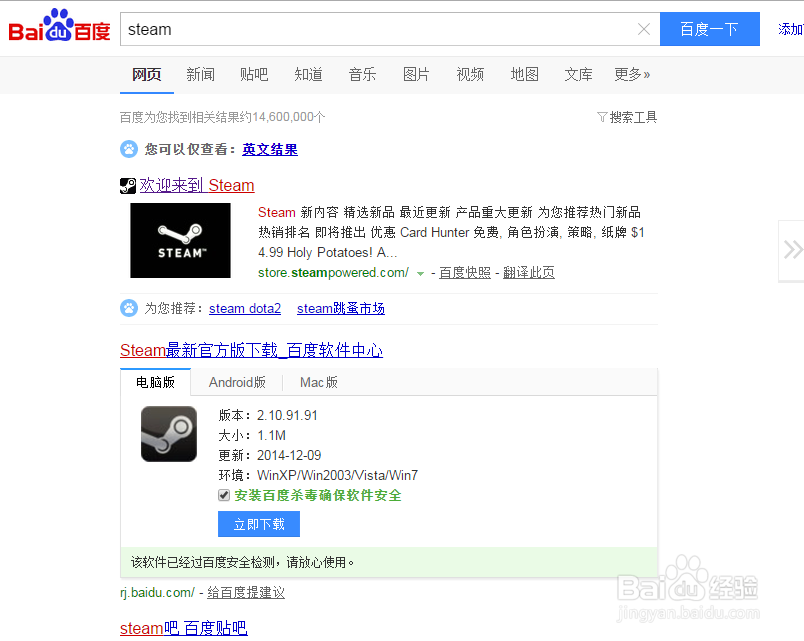The height and width of the screenshot is (641, 804).
Task: Click the steam跳蚤市场 suggestion
Action: coord(341,309)
